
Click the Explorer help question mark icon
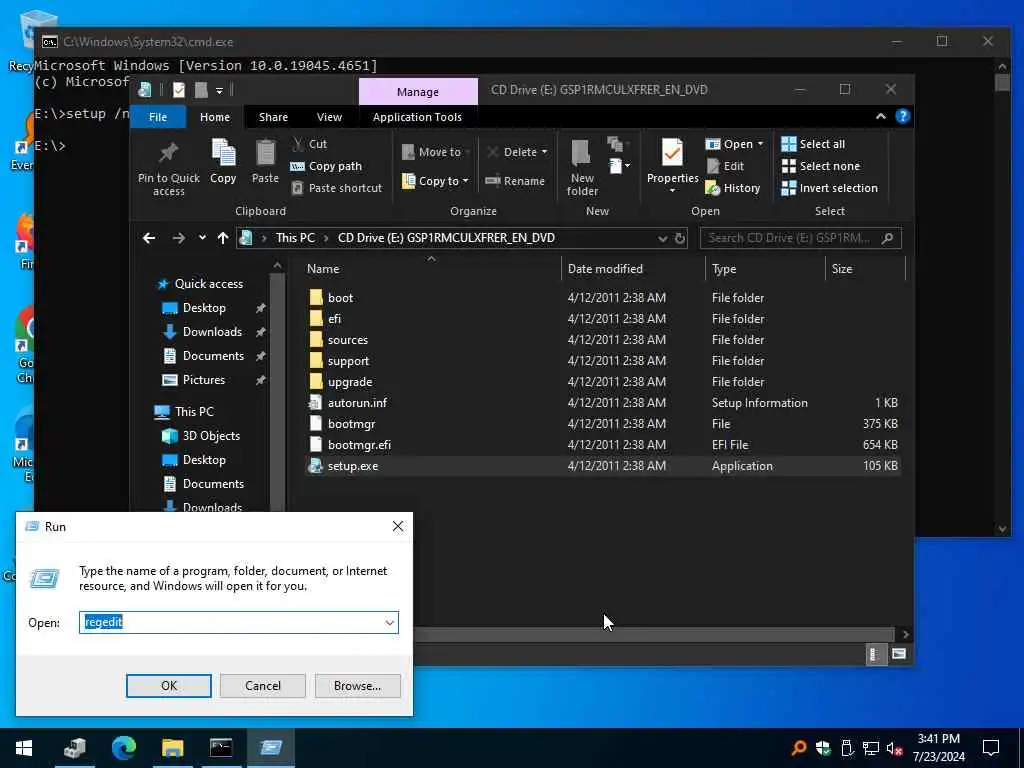click(x=903, y=116)
